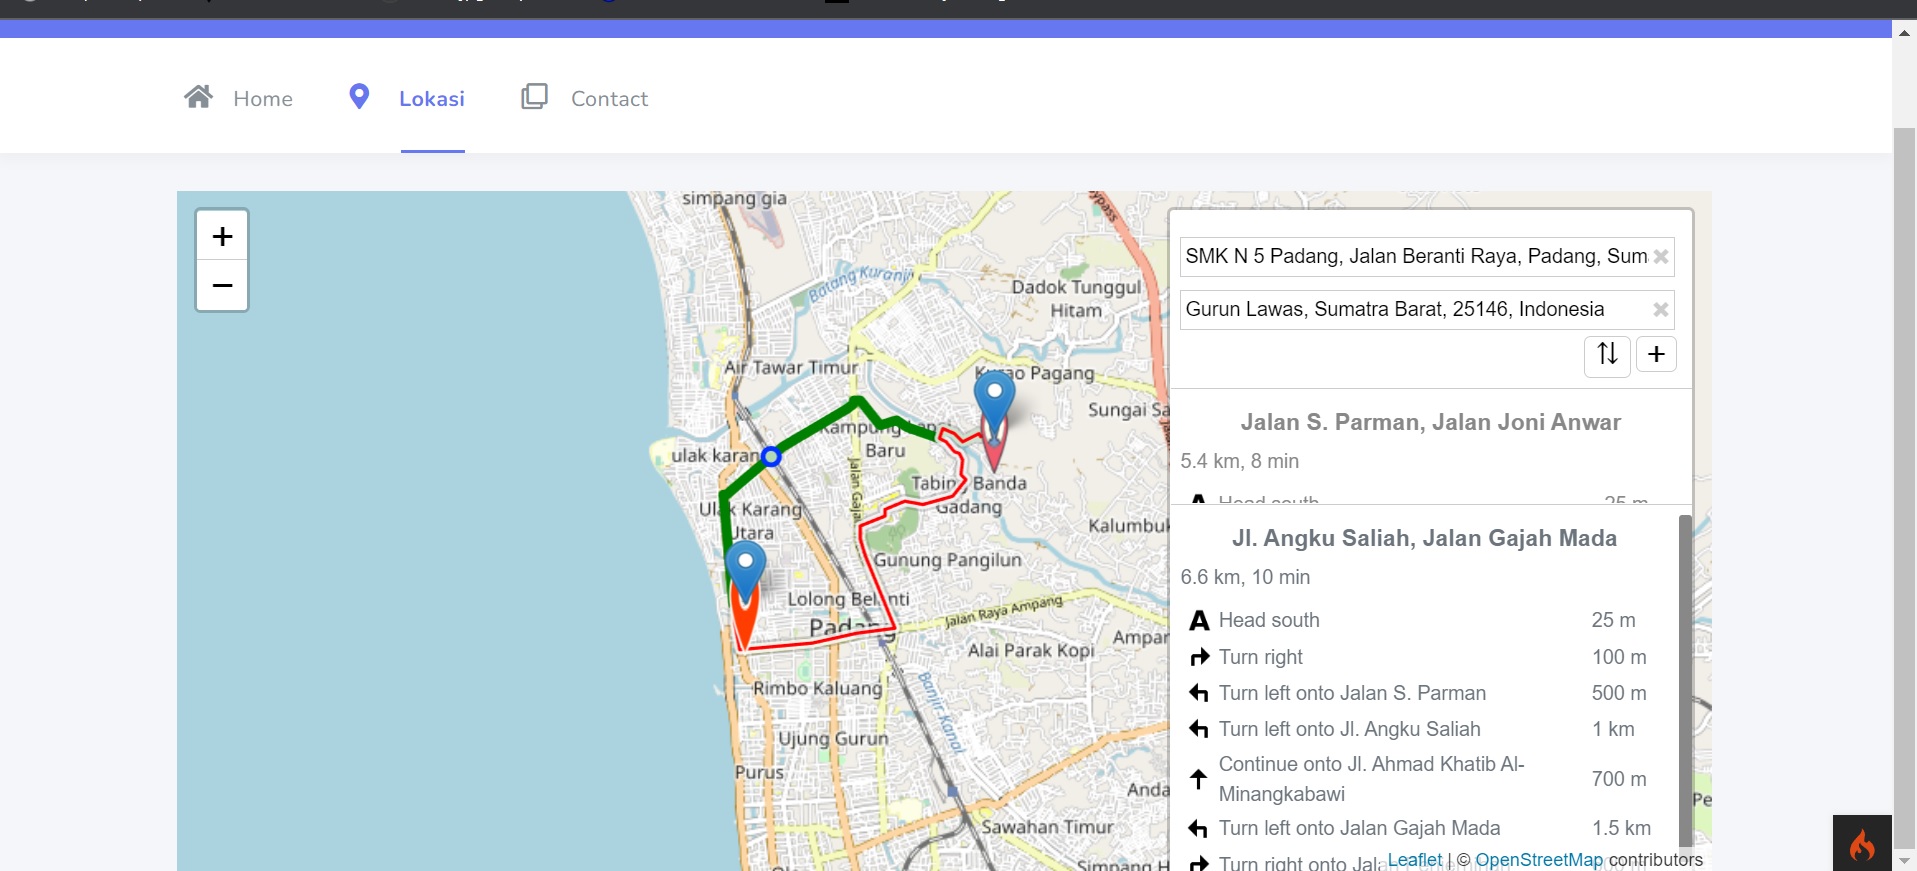Click the blue marker near Banda Gadang

click(994, 396)
